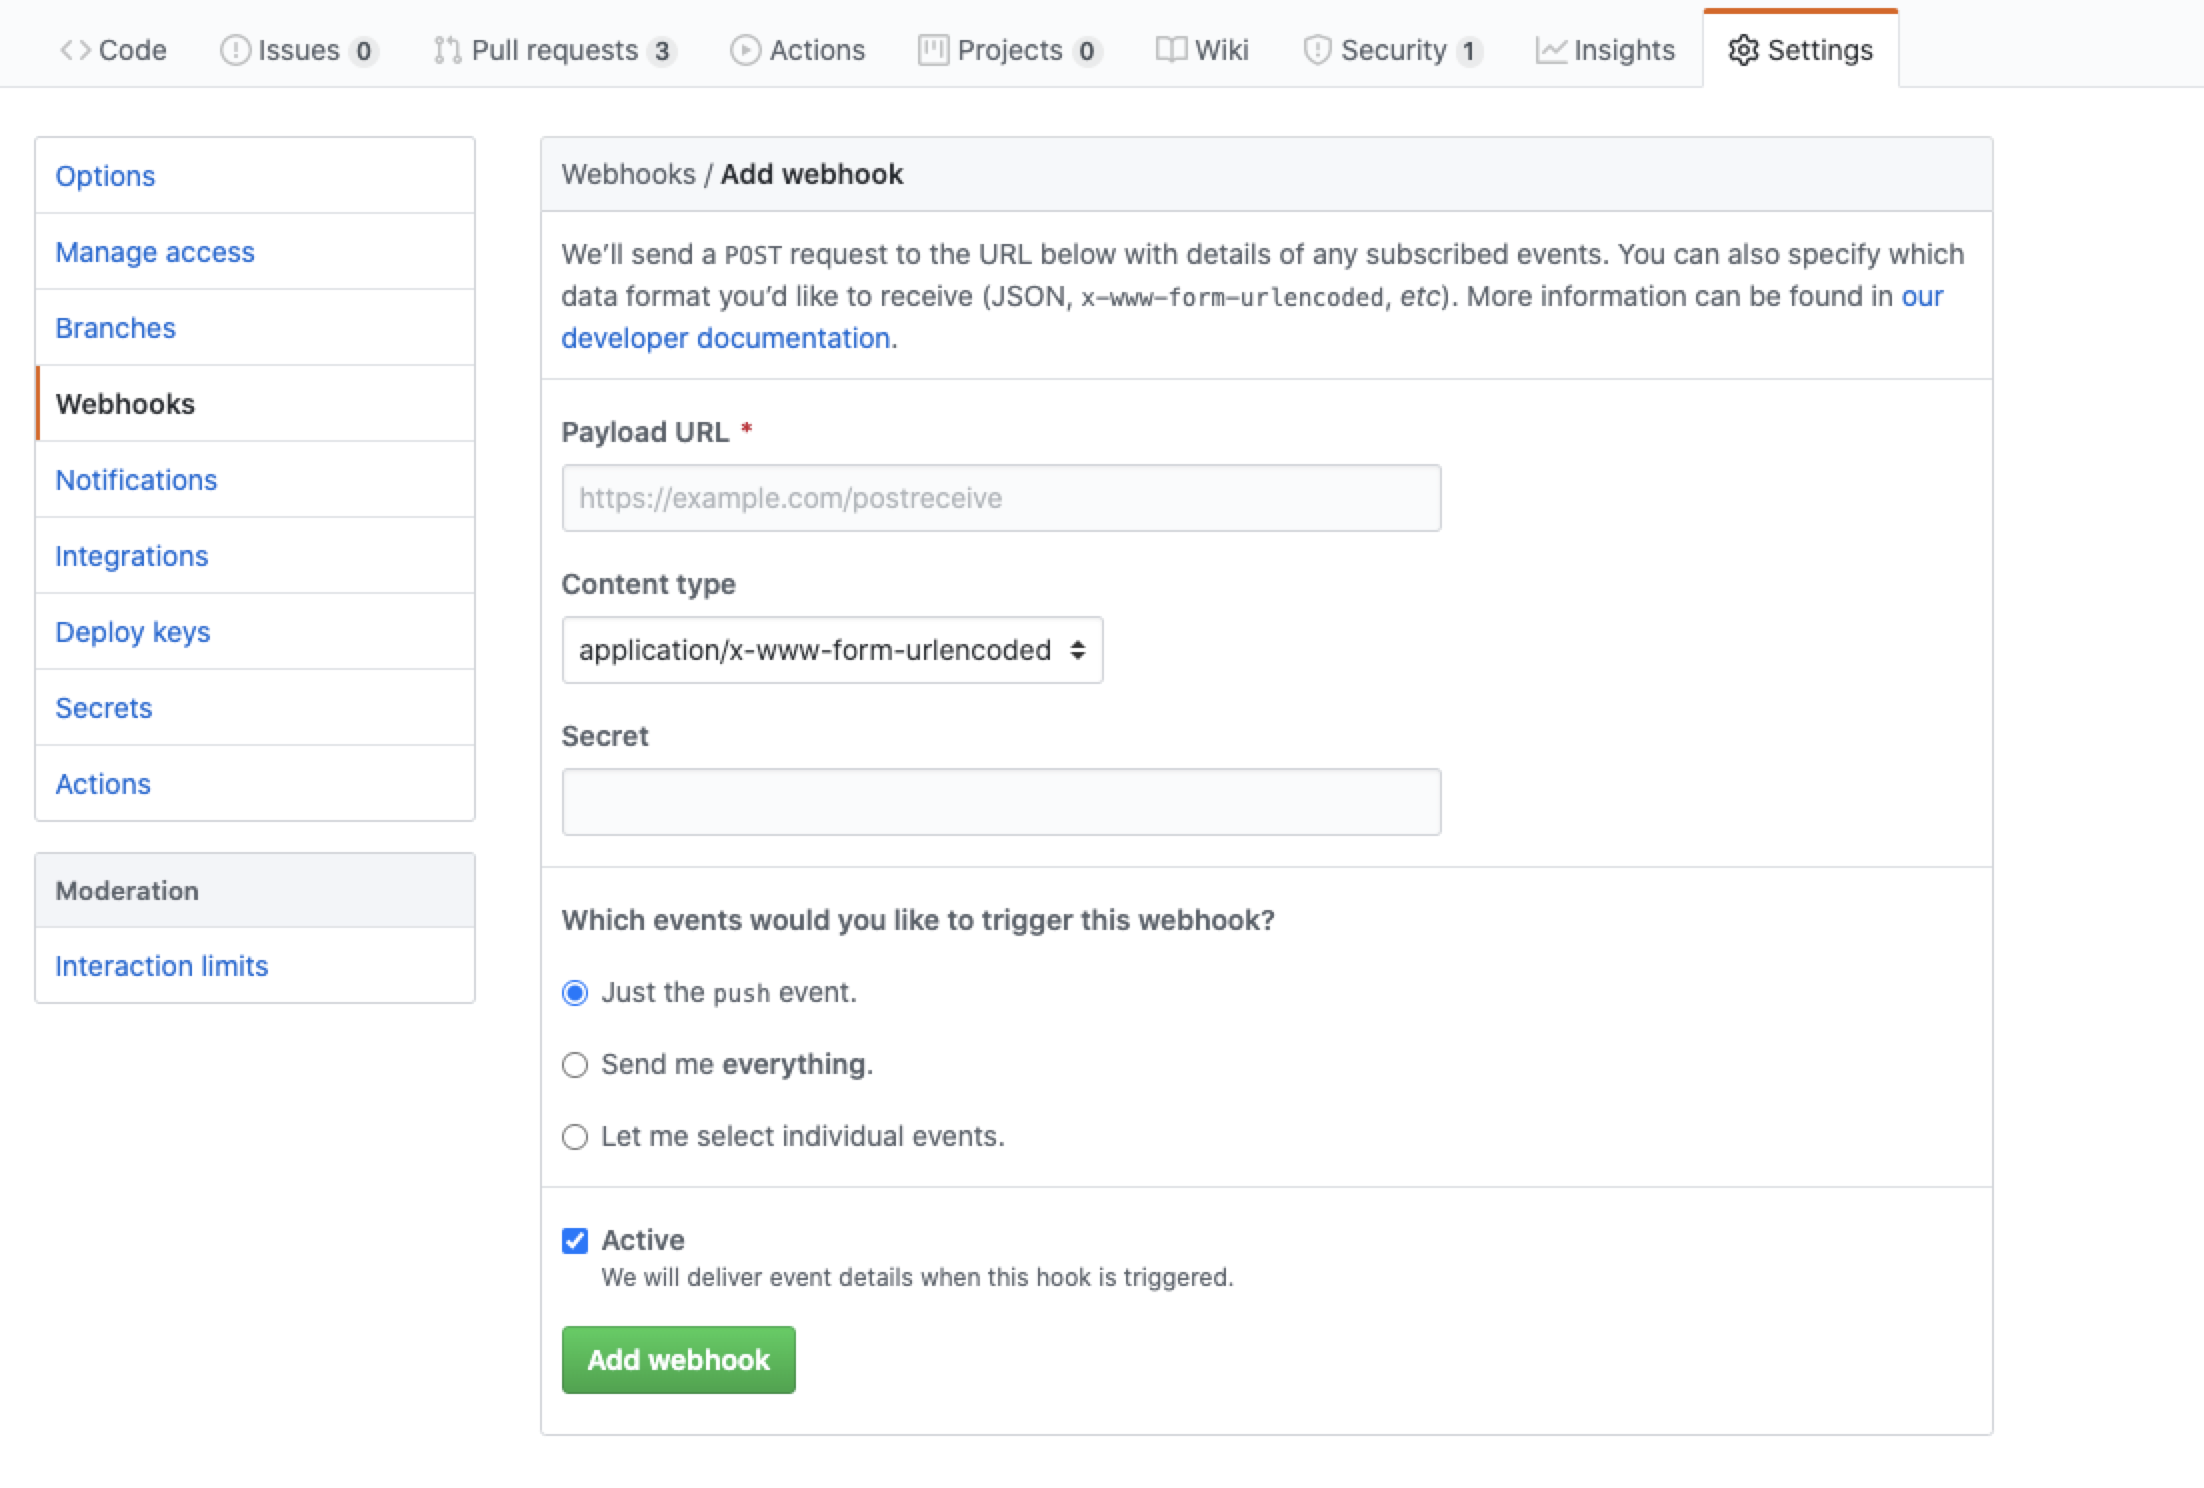
Task: Choose Let me select individual events
Action: [575, 1137]
